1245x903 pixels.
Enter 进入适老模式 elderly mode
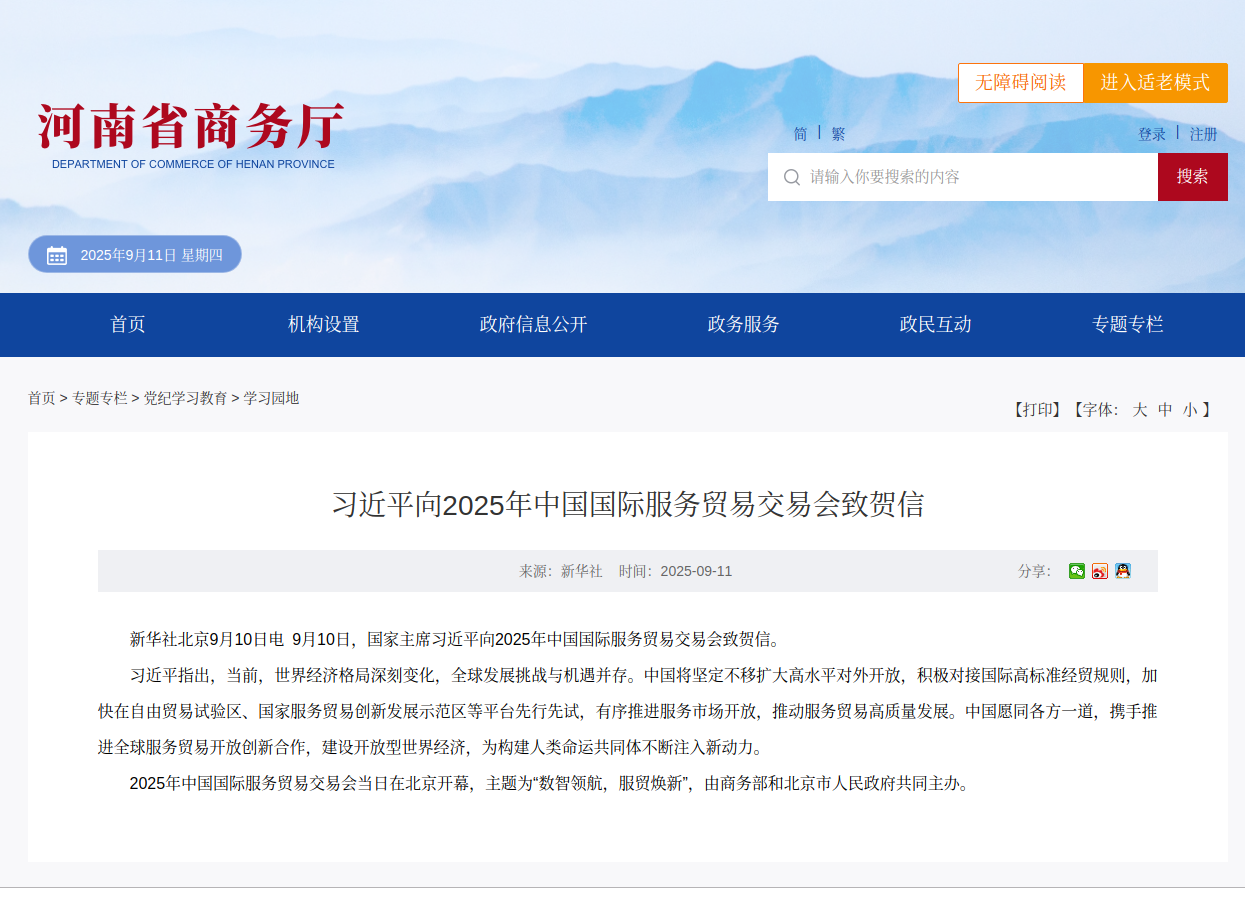1155,83
